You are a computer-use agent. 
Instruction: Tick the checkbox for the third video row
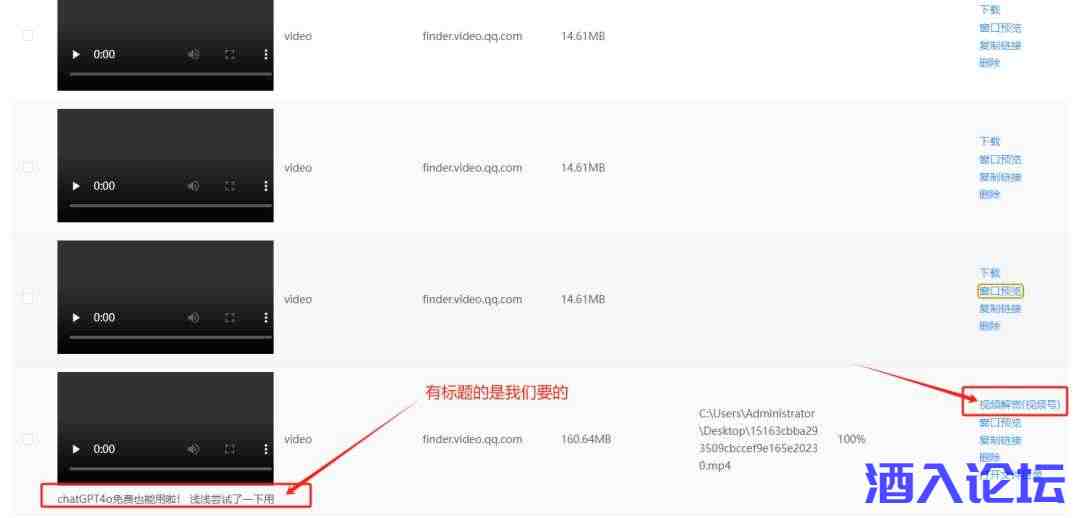(x=28, y=297)
